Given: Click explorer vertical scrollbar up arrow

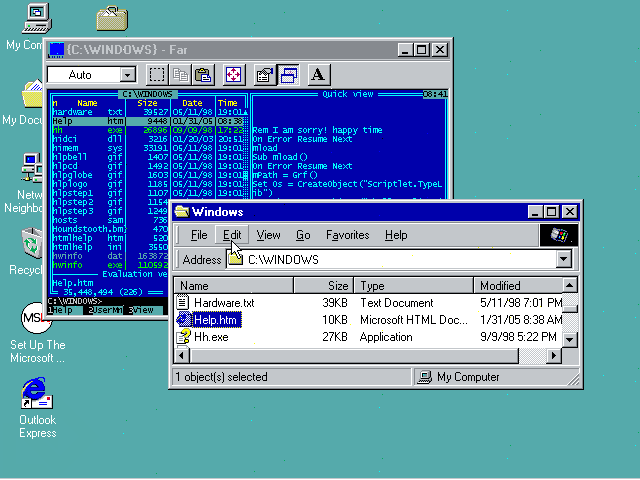Looking at the screenshot, I should pyautogui.click(x=570, y=285).
